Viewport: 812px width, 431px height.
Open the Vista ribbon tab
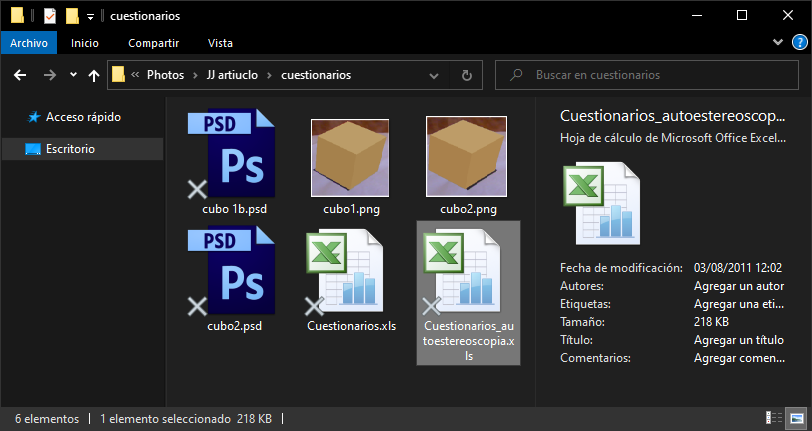tap(220, 43)
